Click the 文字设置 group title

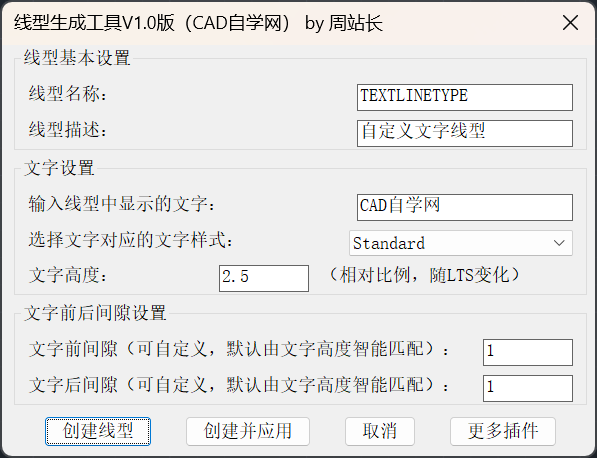click(59, 168)
